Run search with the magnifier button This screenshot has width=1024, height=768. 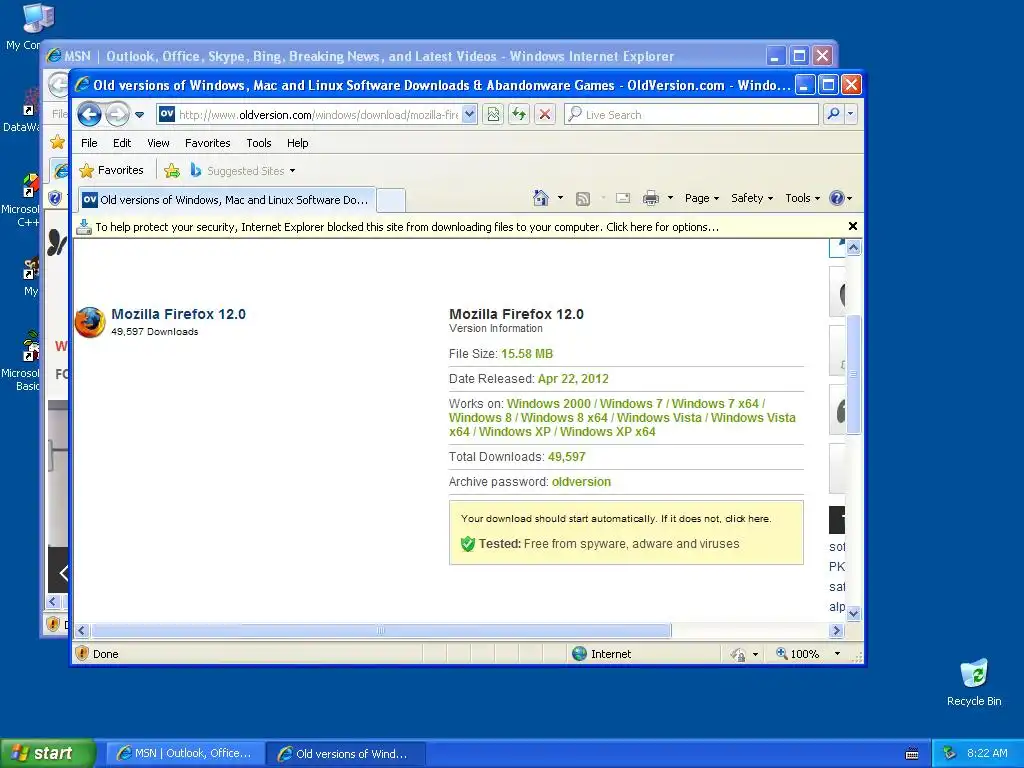[833, 114]
